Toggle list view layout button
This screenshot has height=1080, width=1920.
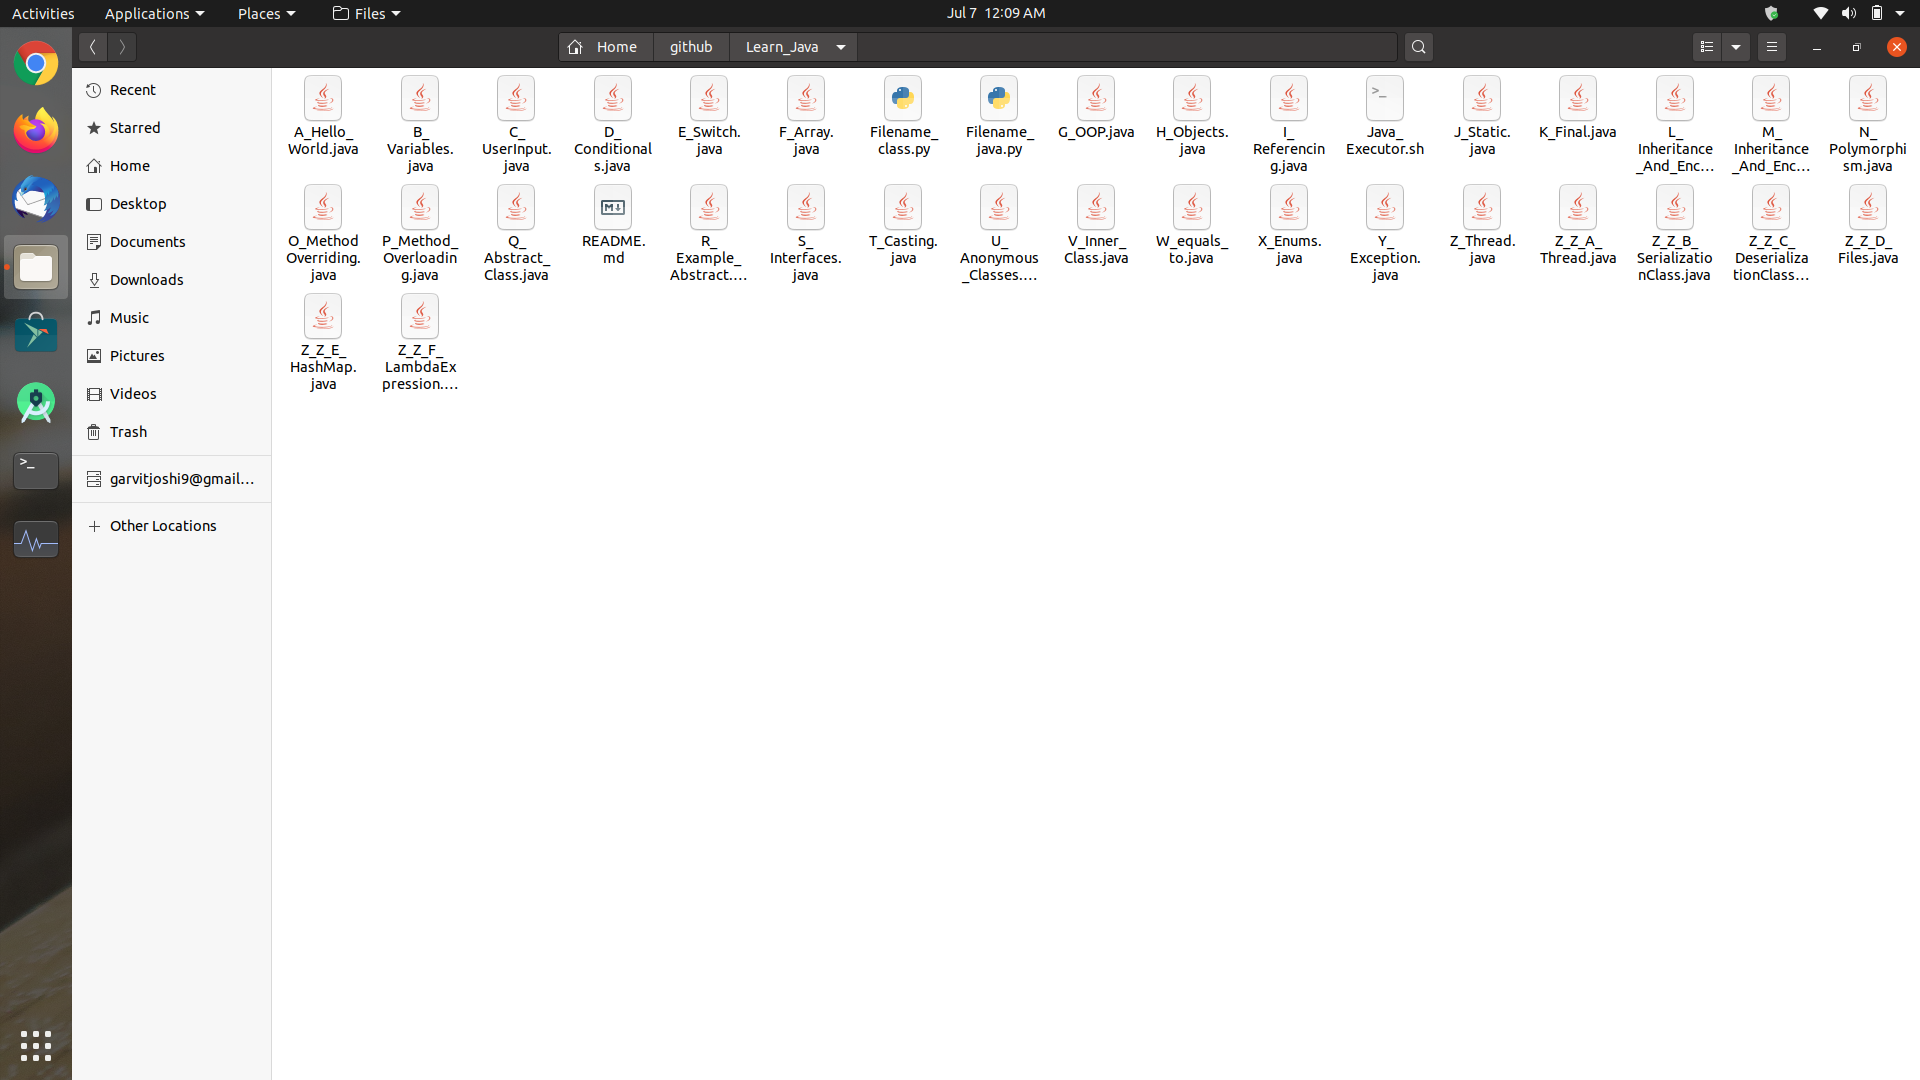[x=1707, y=47]
